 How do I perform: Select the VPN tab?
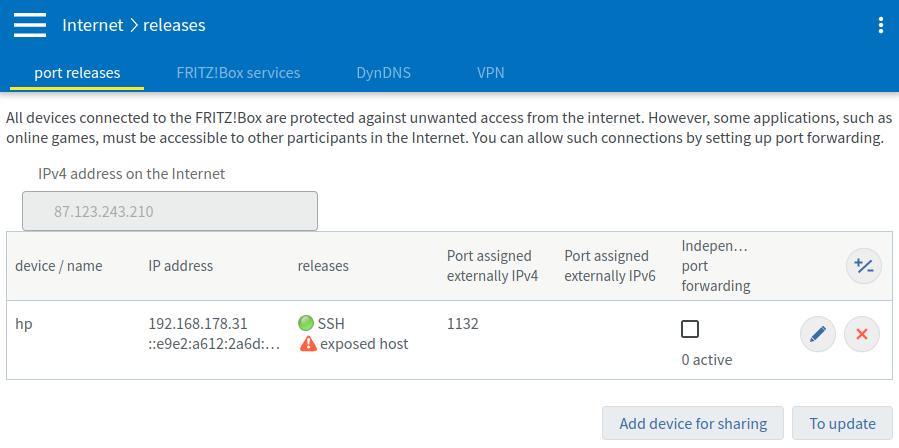pyautogui.click(x=490, y=73)
